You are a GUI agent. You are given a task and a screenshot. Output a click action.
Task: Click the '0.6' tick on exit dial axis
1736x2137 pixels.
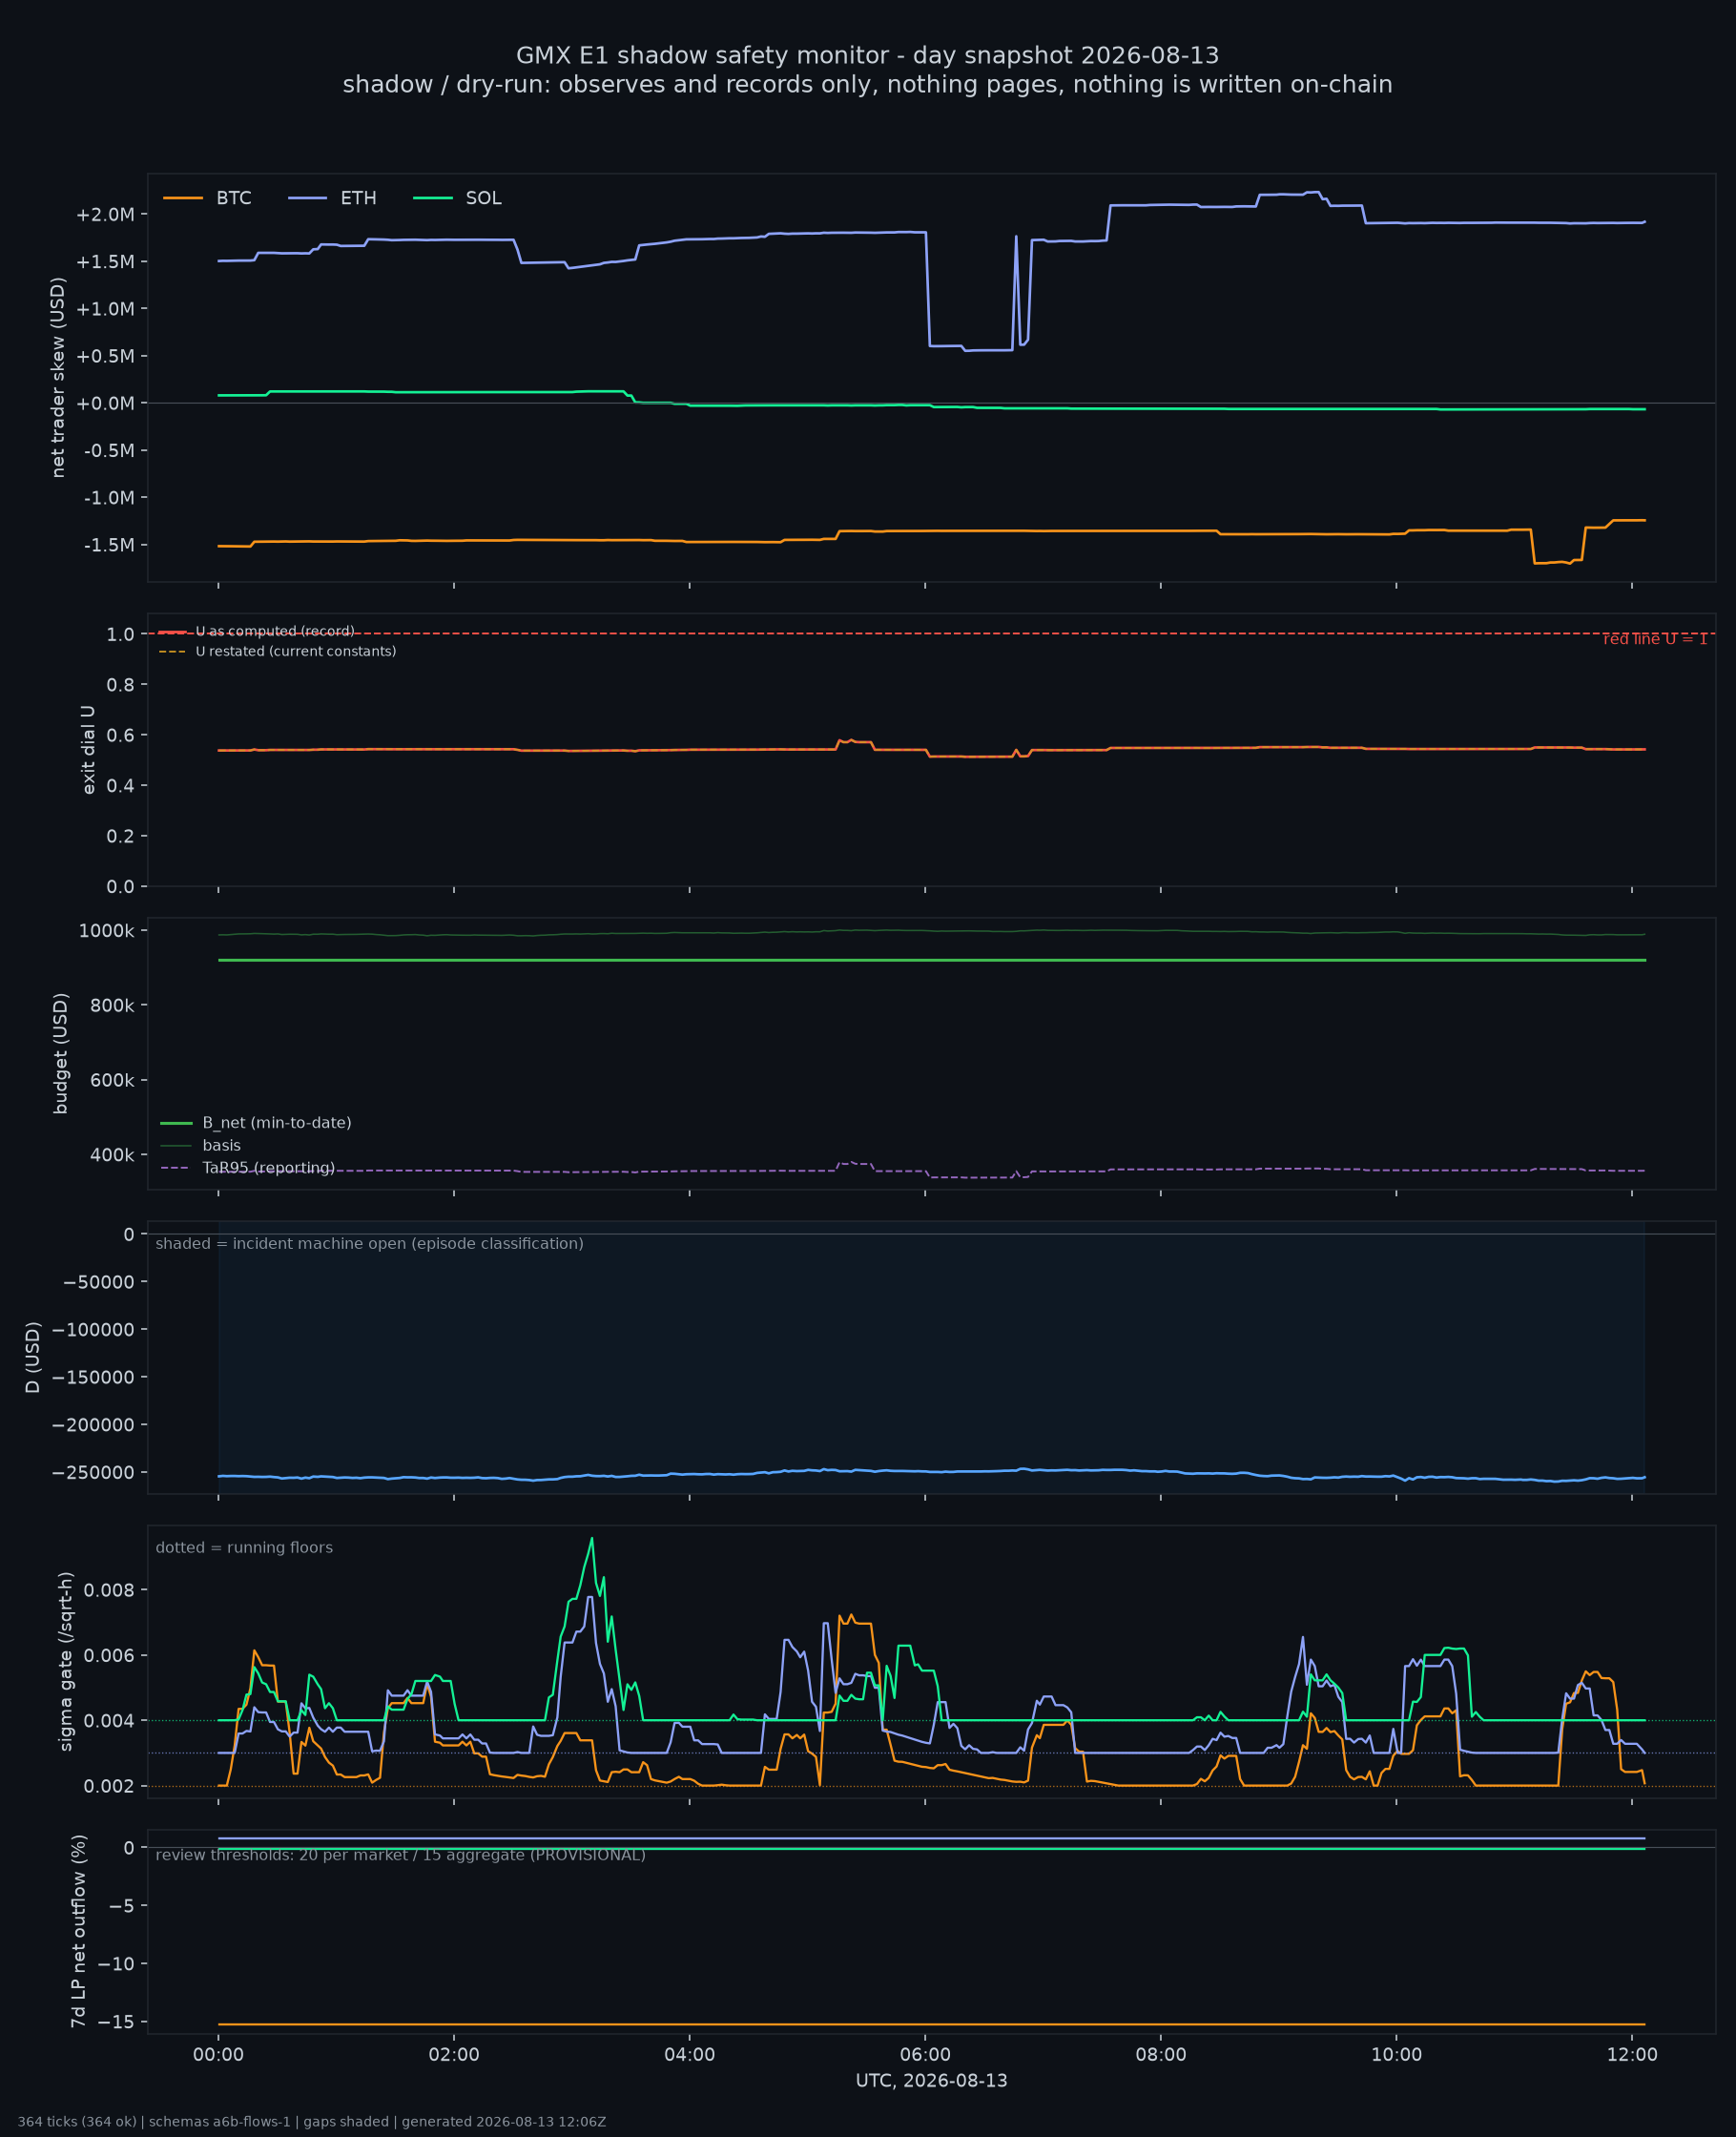pos(120,735)
